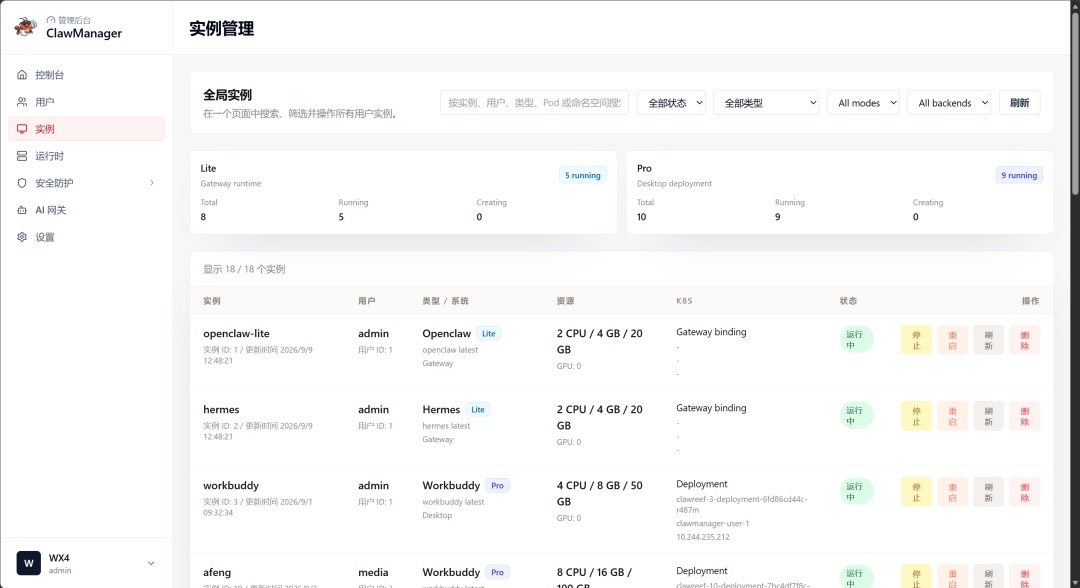
Task: Click the hermes instance name
Action: (x=221, y=409)
